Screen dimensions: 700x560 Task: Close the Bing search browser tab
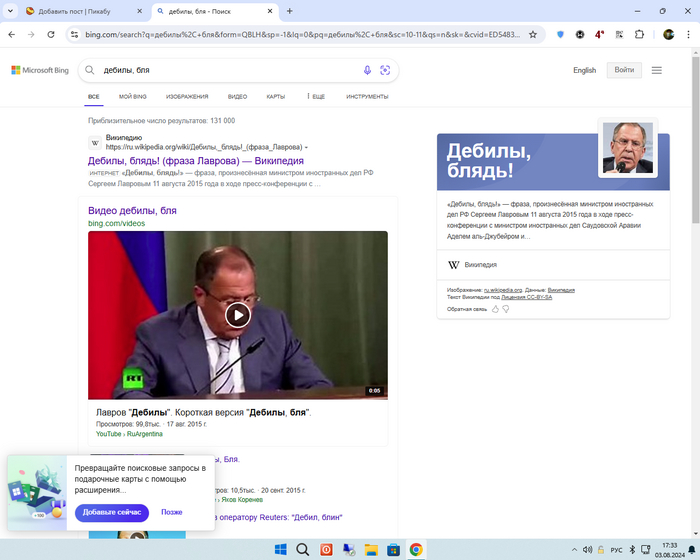270,11
